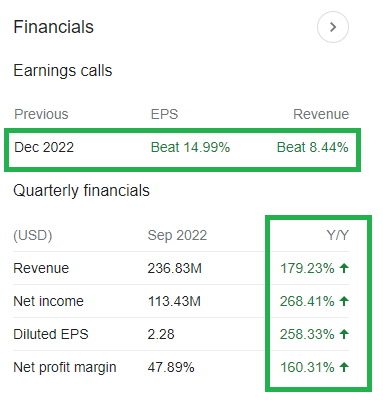Select the Beat 14.99% EPS result
This screenshot has height=400, width=383.
coord(190,147)
